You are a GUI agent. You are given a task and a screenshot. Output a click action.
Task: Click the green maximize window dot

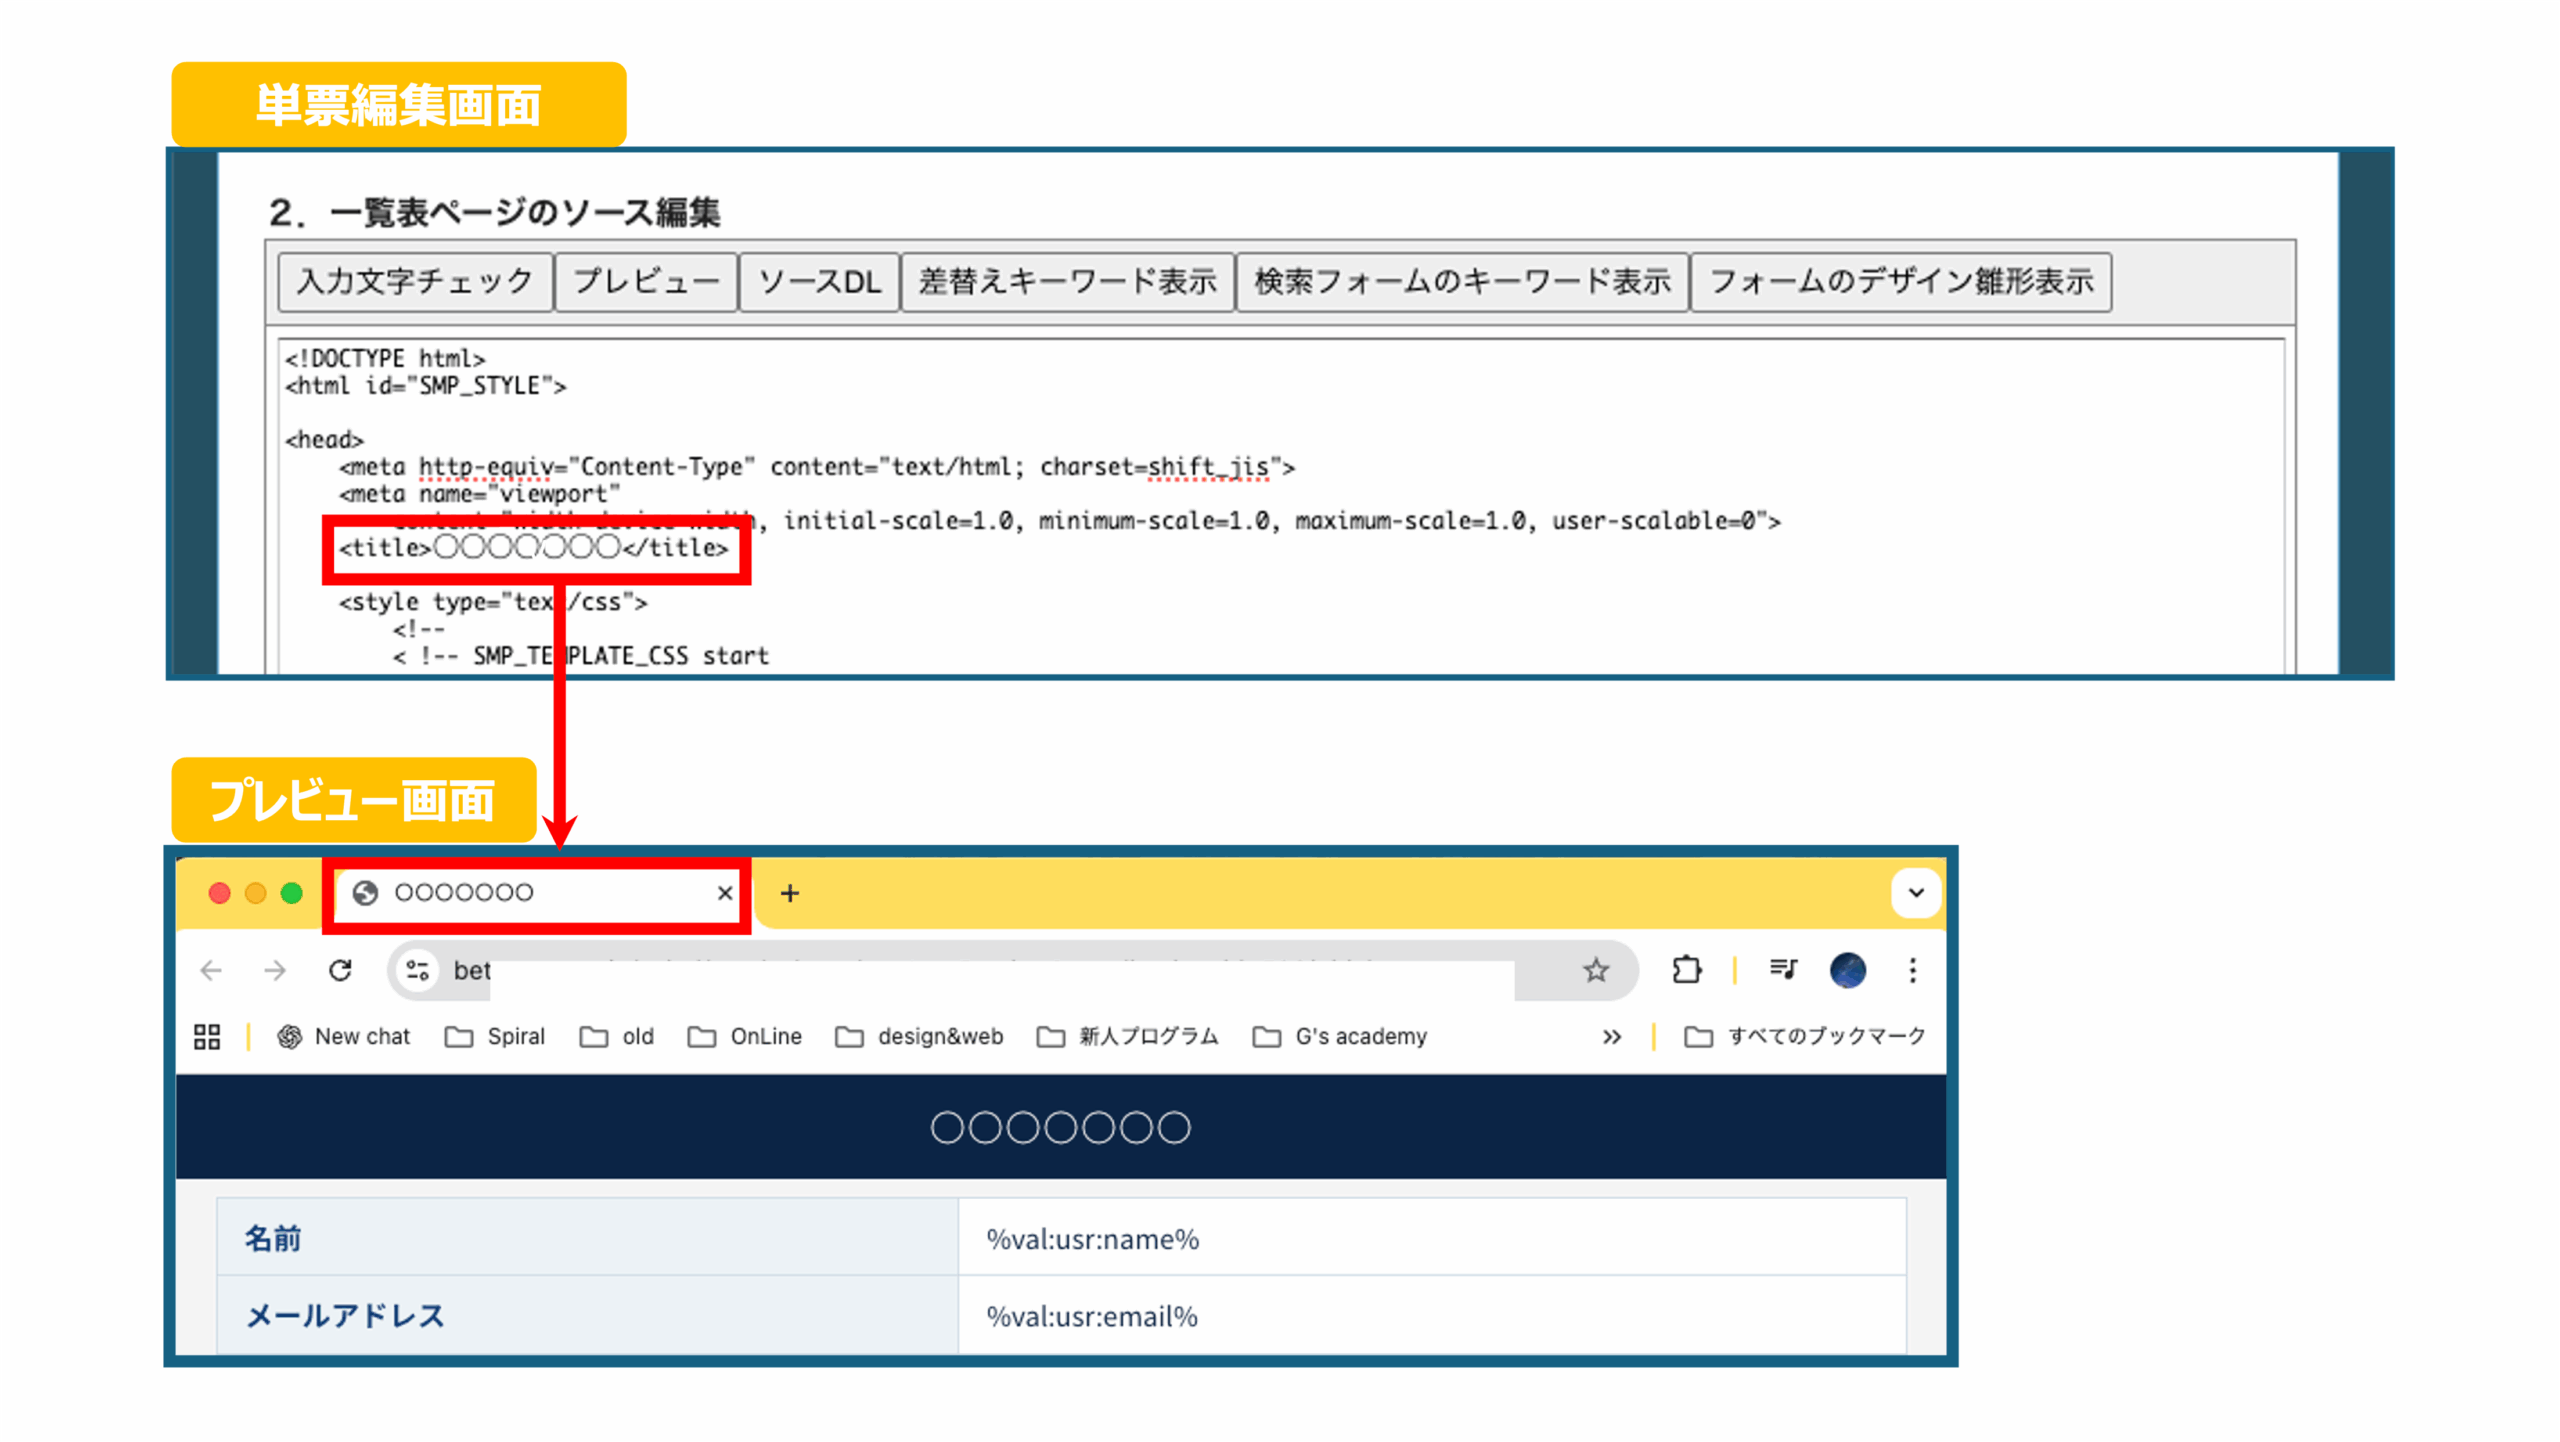[x=292, y=893]
